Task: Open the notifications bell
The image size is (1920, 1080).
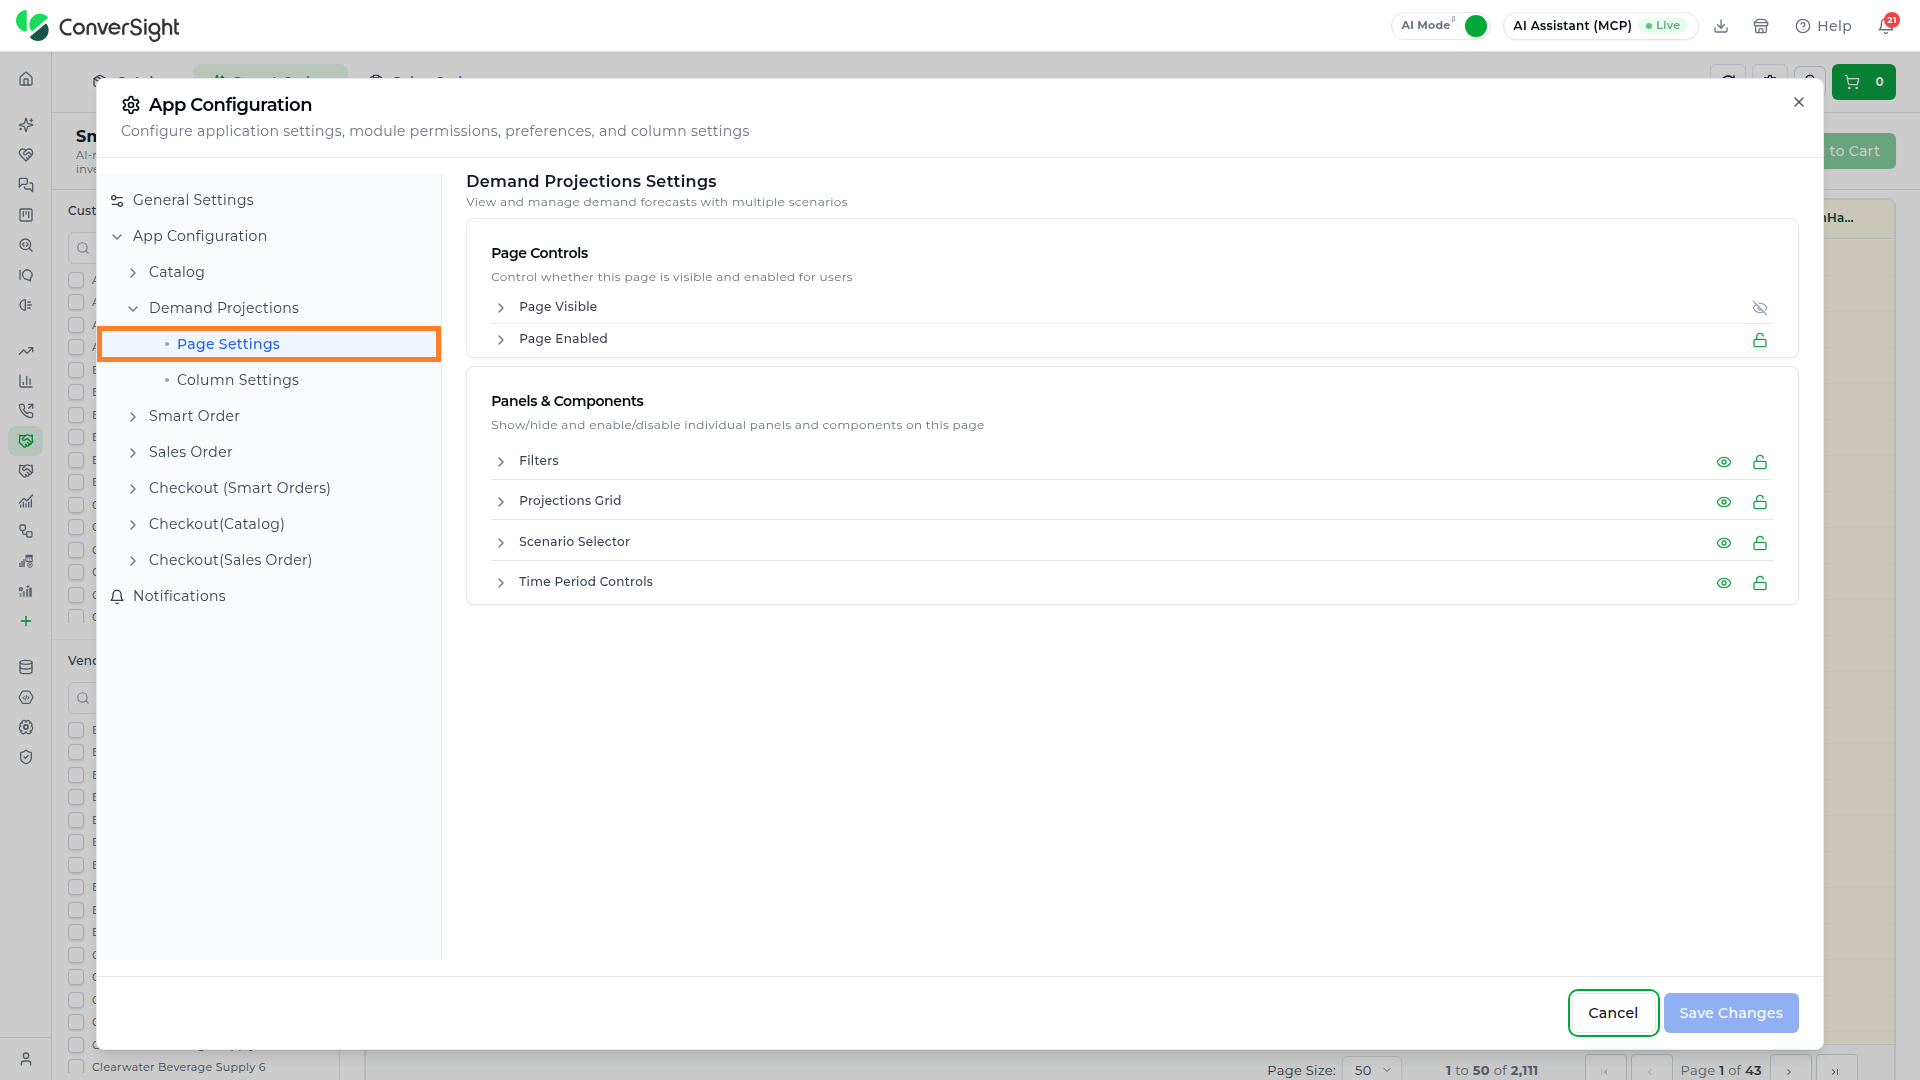Action: coord(1886,26)
